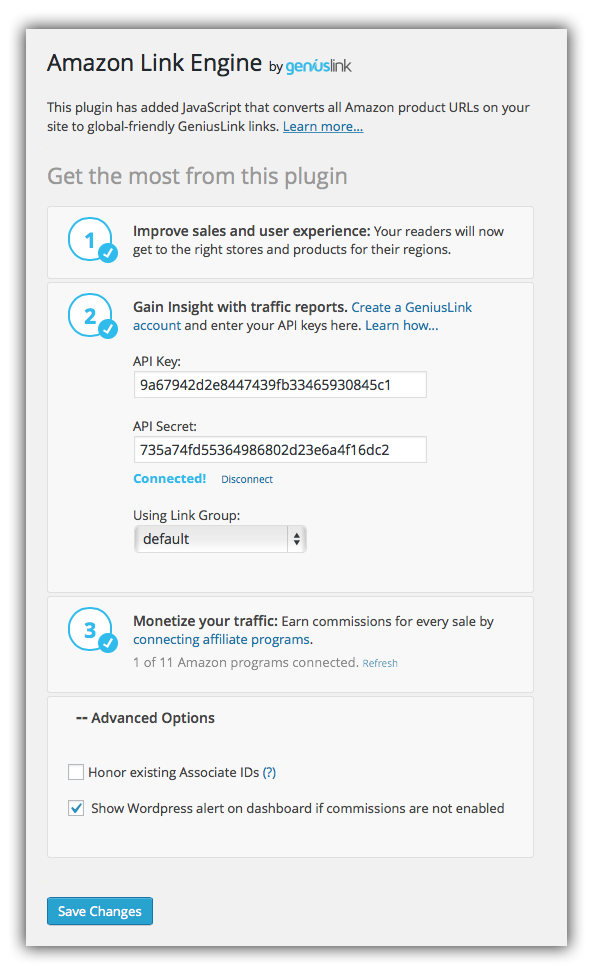Focus the API Key input field
Screen dimensions: 592x973
click(280, 385)
